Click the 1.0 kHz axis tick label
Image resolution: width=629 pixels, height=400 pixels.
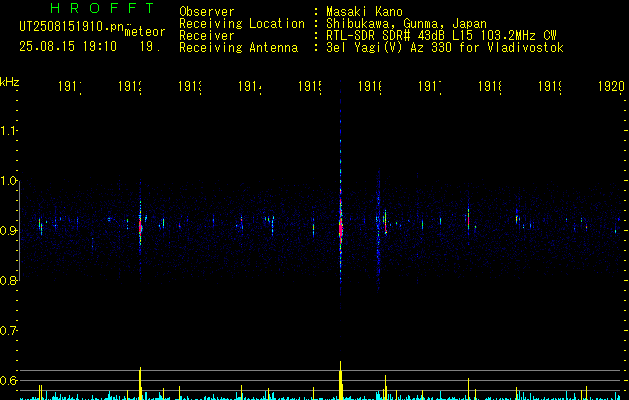[x=8, y=181]
